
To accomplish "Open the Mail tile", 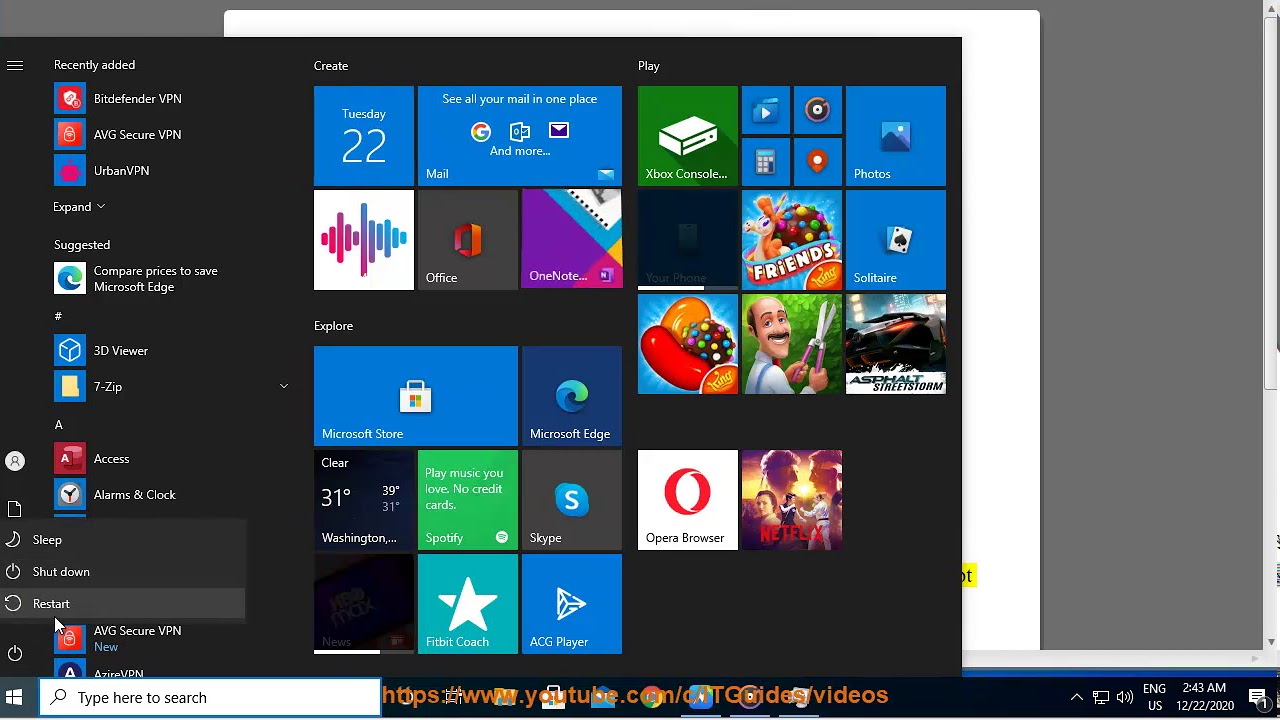I will [520, 136].
